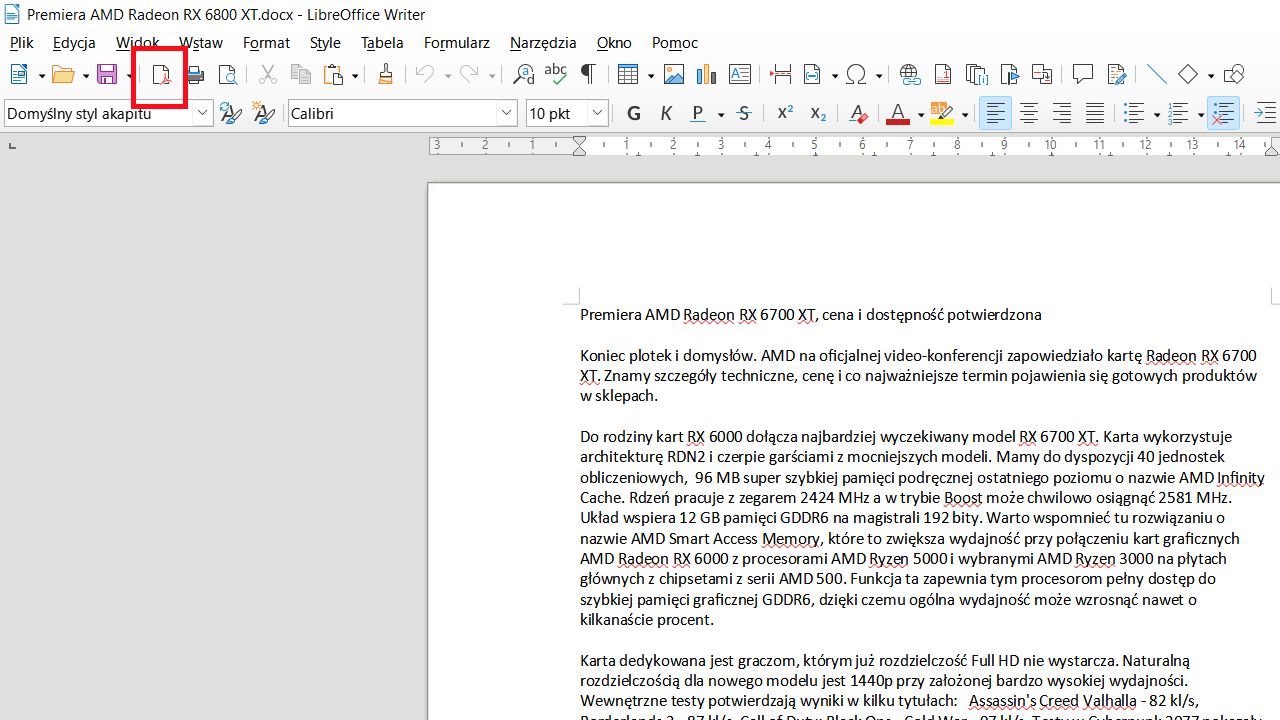Apply centered paragraph alignment
1280x720 pixels.
coord(1028,113)
